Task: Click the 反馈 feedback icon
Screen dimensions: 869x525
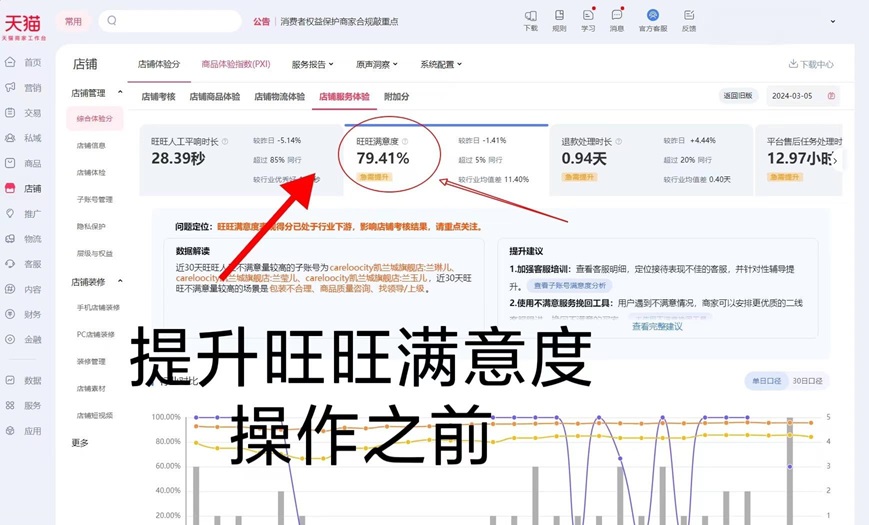Action: click(x=689, y=16)
